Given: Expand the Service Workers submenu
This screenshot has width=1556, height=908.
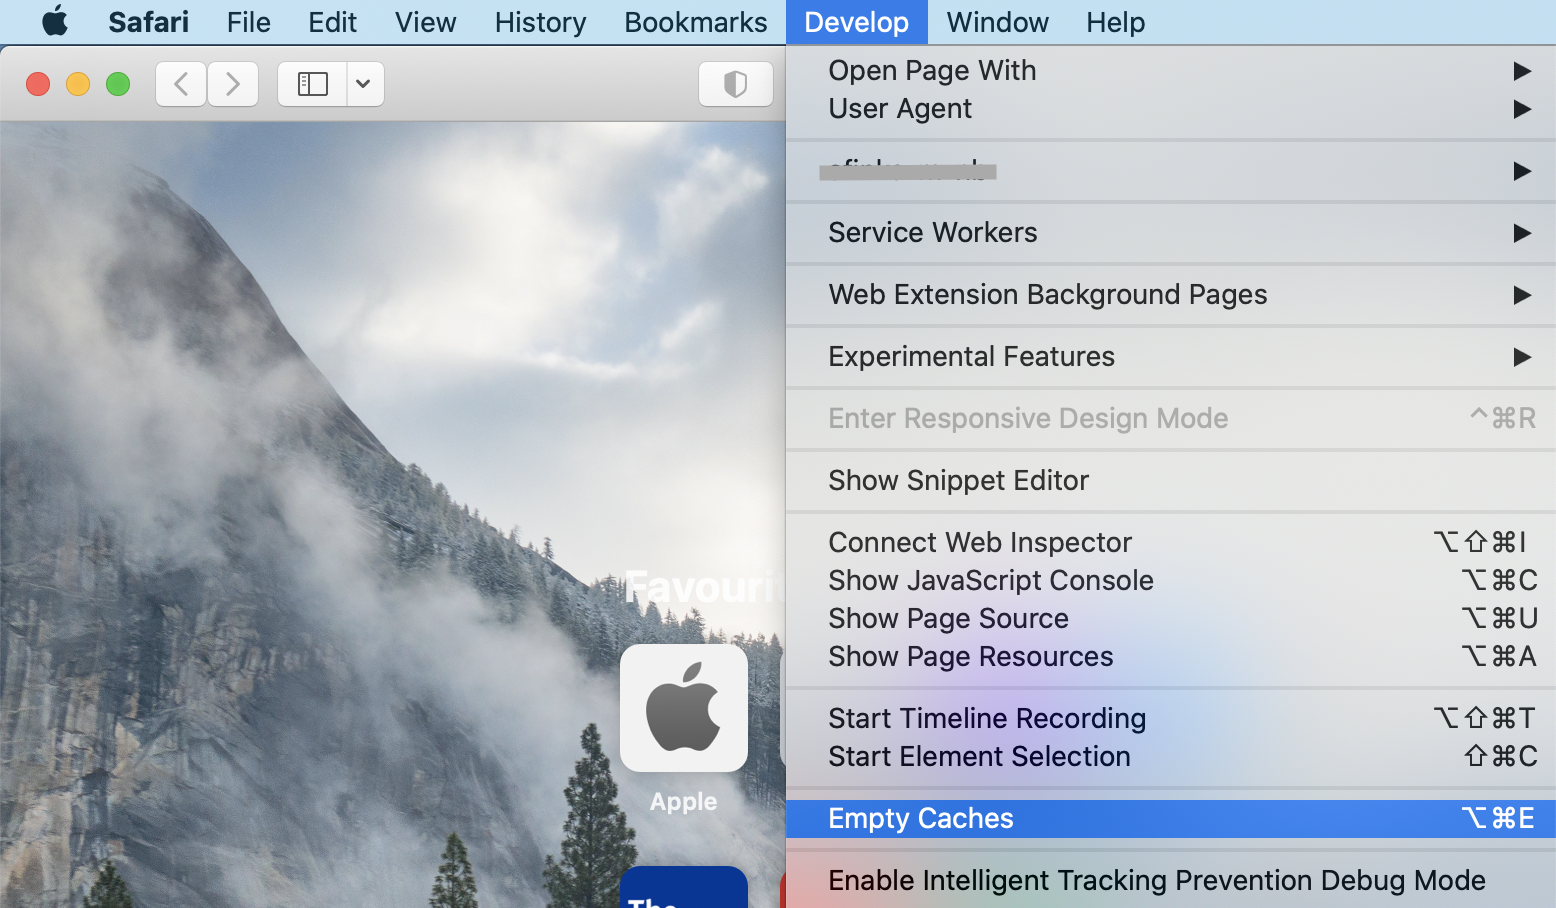Looking at the screenshot, I should tap(1171, 233).
